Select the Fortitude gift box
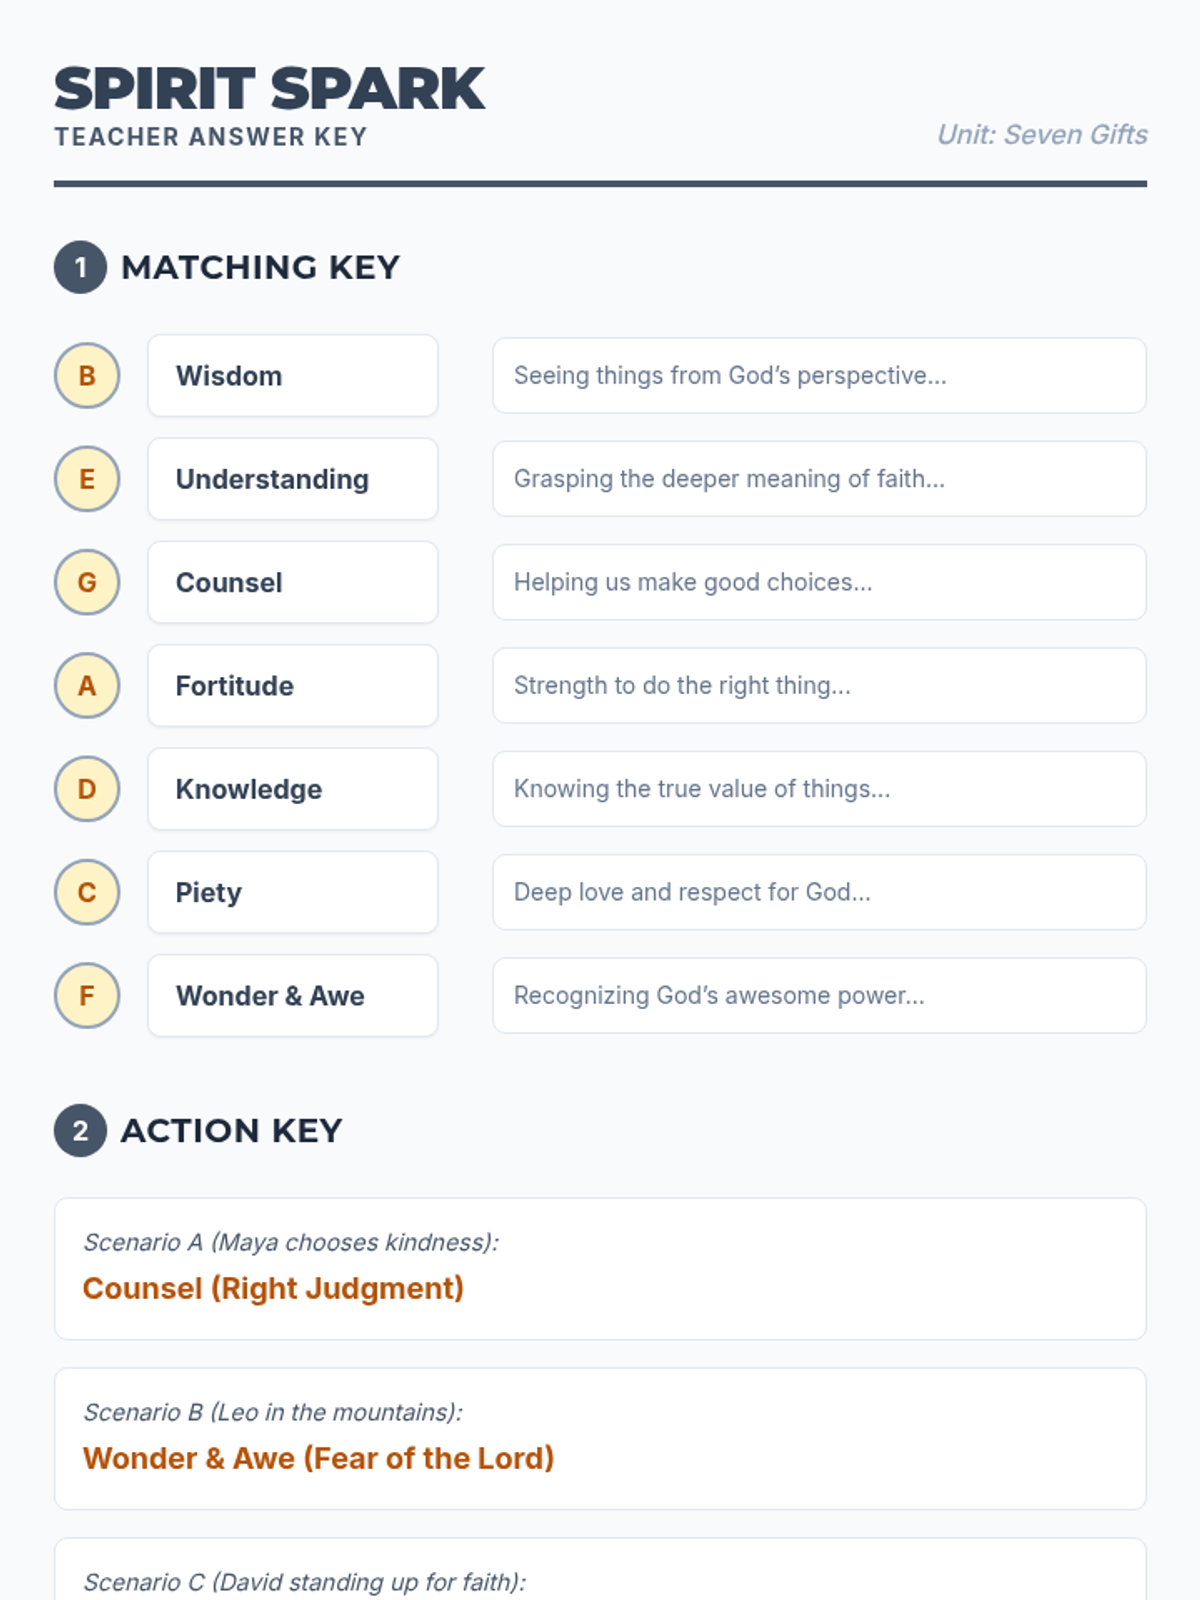The image size is (1200, 1600). (x=292, y=686)
